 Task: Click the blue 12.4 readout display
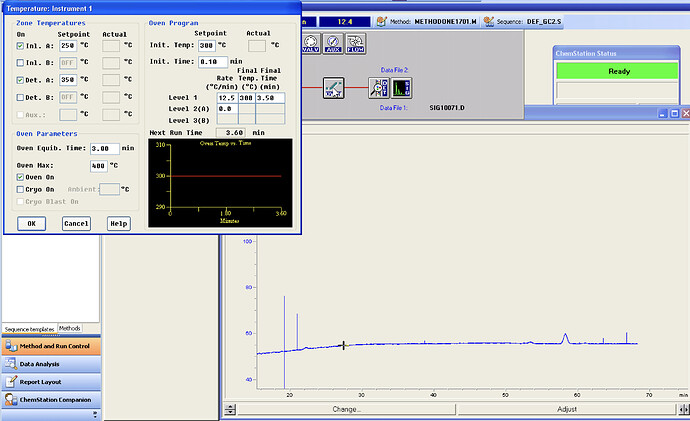coord(345,22)
